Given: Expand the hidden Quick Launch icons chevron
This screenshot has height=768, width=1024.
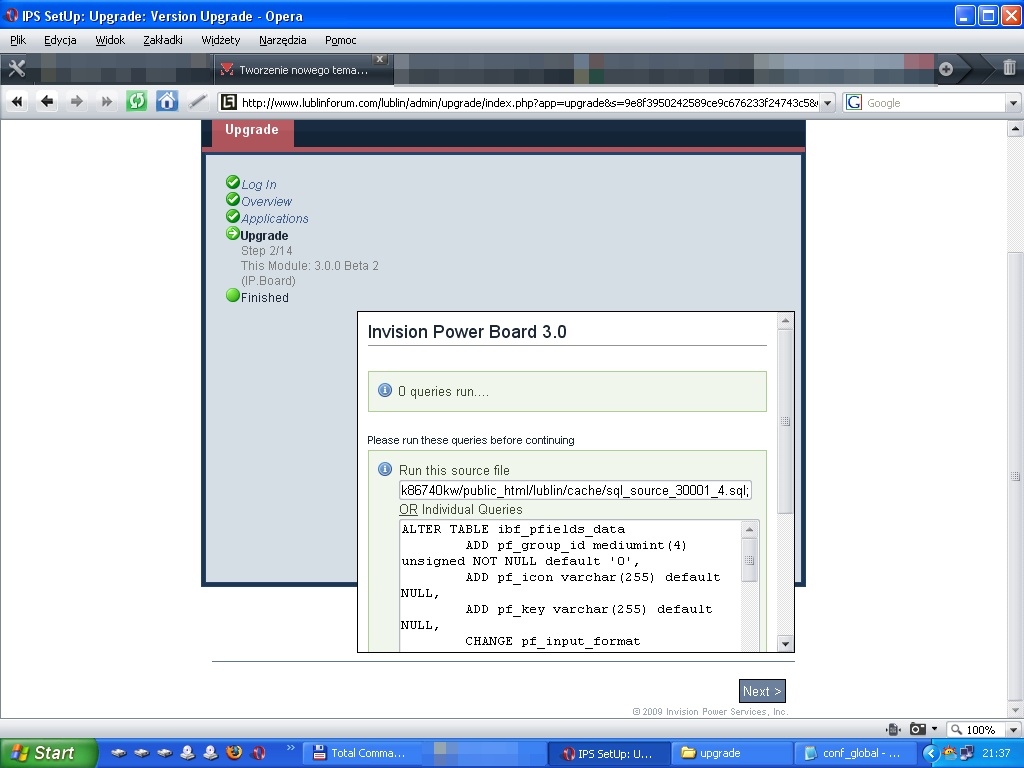Looking at the screenshot, I should coord(291,748).
